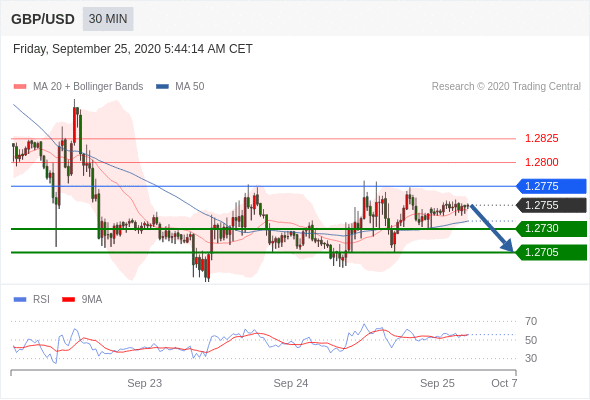Select the 1.2800 resistance level label
Viewport: 590px width, 400px height.
point(541,162)
